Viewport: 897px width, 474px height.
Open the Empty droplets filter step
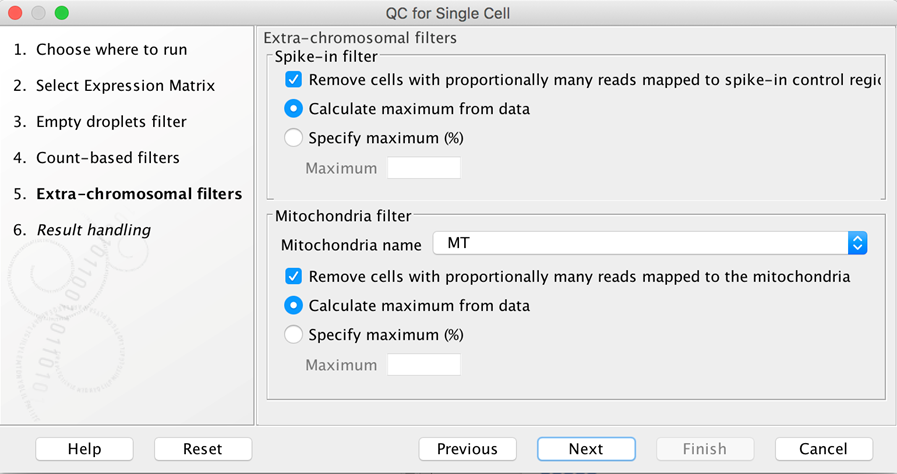click(111, 122)
